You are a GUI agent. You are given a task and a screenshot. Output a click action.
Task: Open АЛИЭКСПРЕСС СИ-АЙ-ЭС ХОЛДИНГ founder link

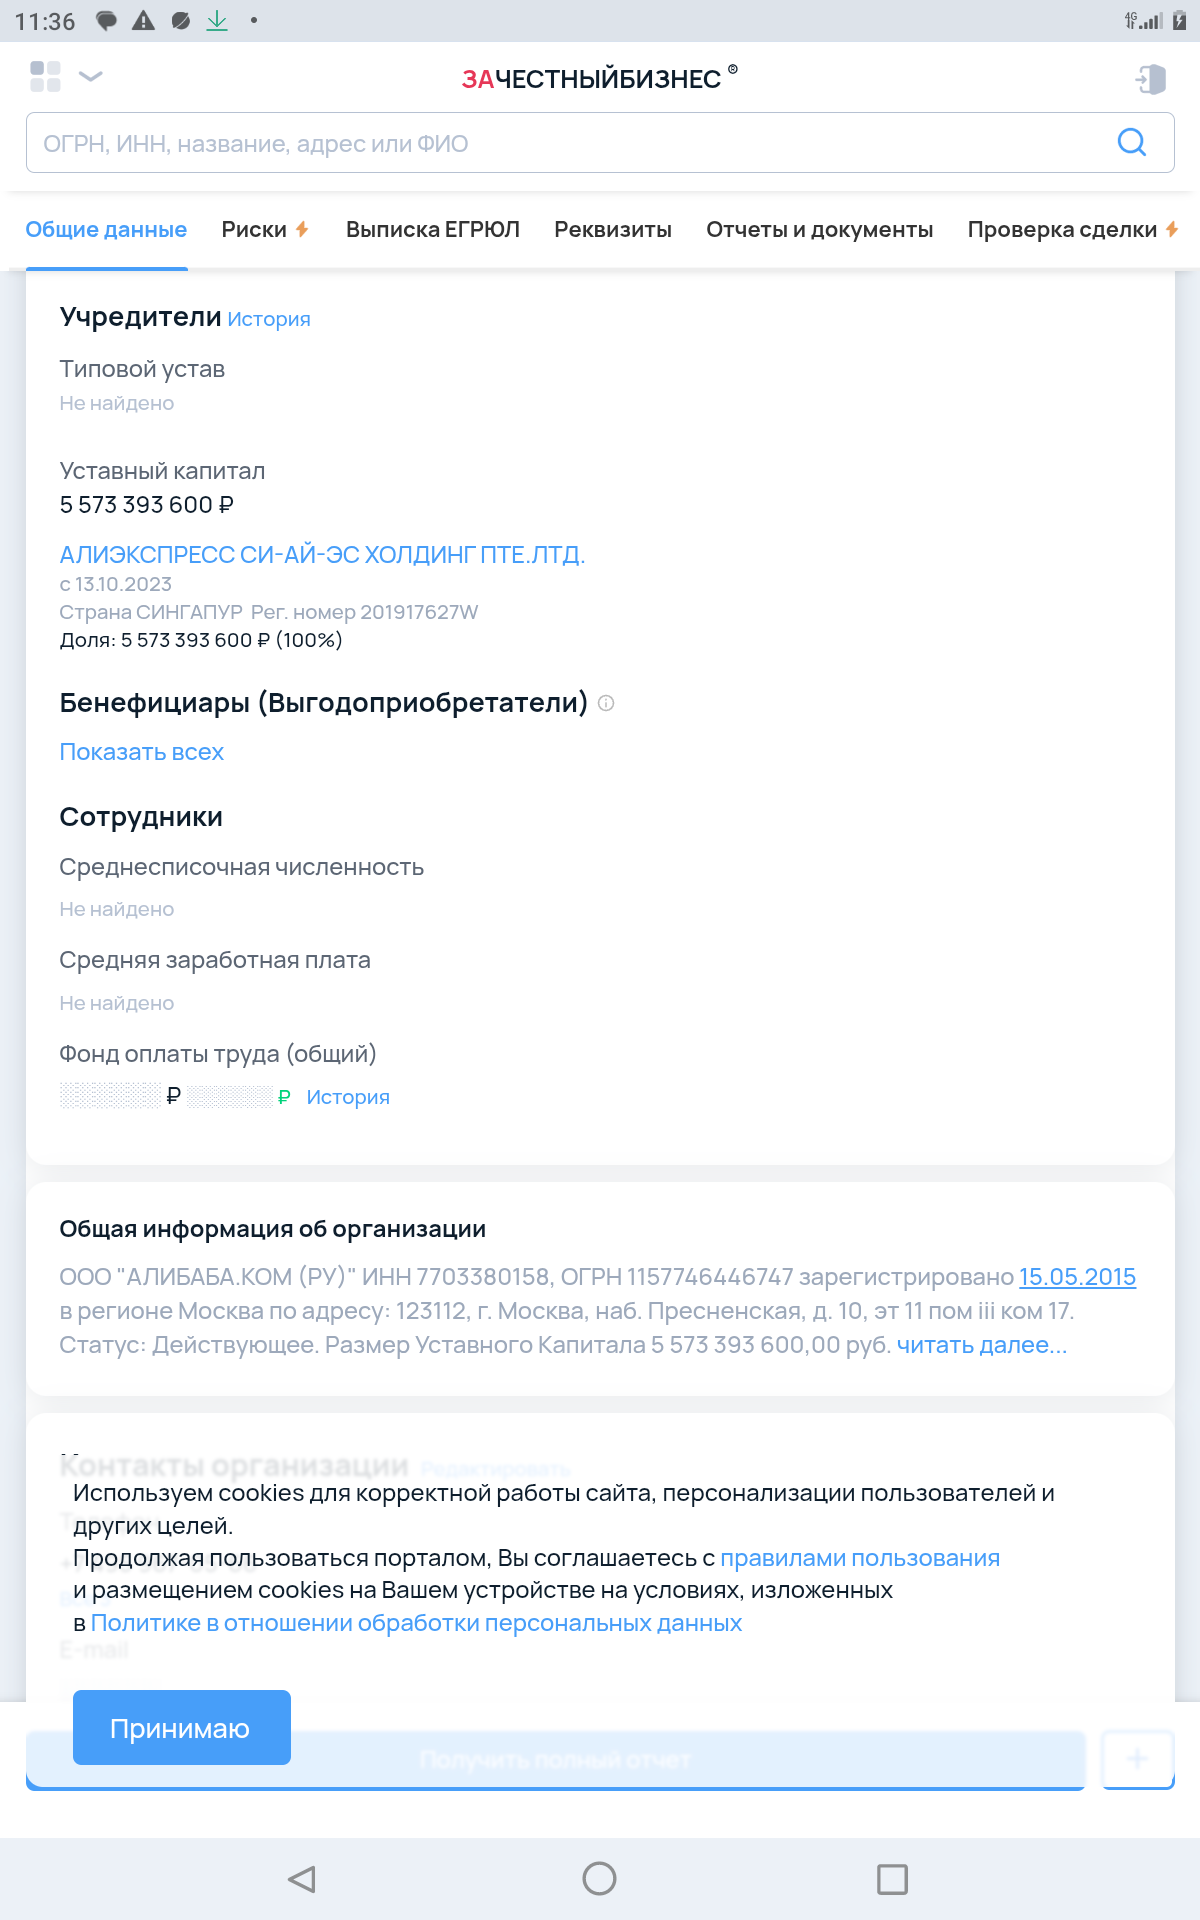tap(322, 555)
